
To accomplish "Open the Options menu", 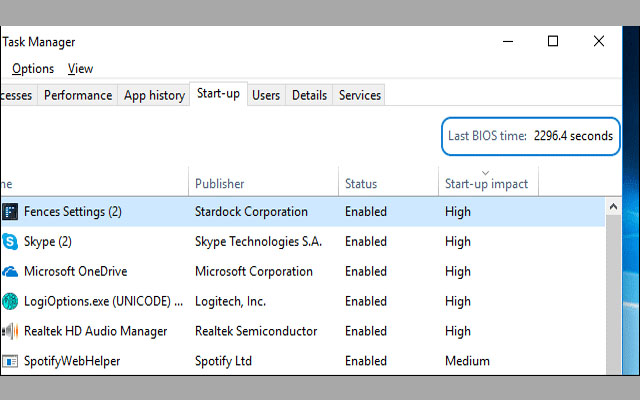I will click(33, 69).
